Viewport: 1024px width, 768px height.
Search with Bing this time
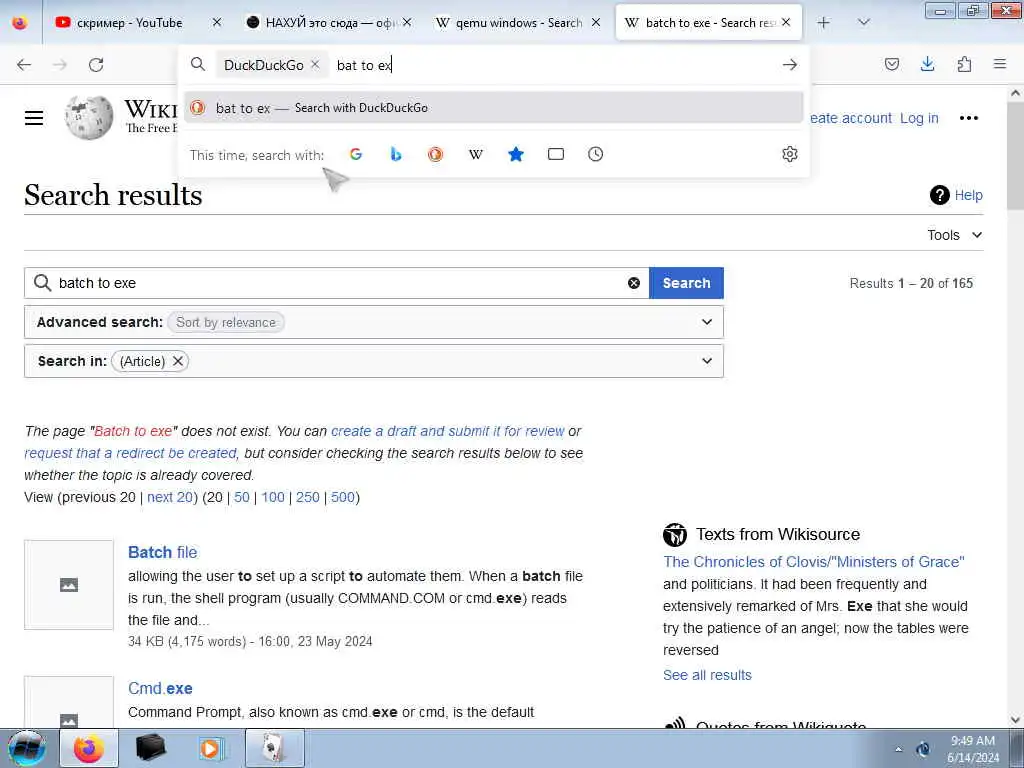396,154
